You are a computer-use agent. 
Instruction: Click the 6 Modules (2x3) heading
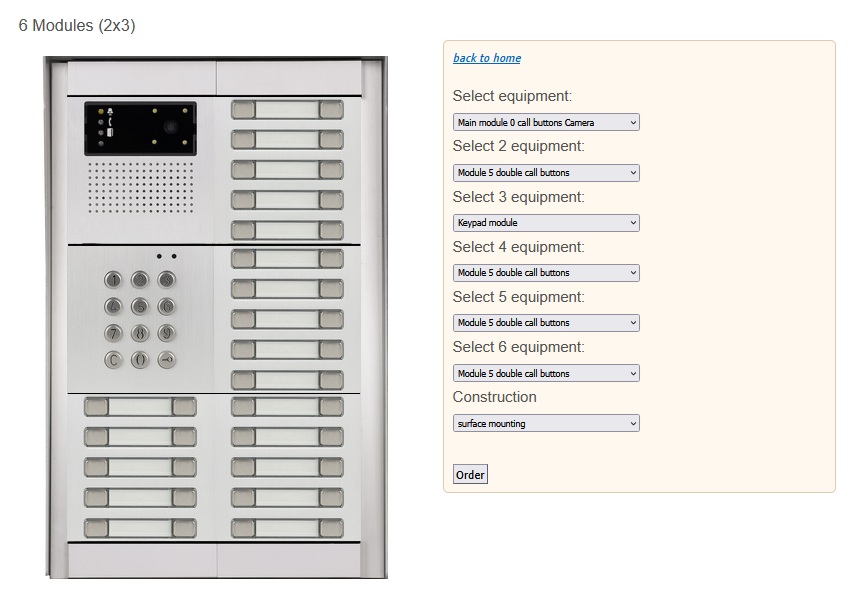point(77,26)
